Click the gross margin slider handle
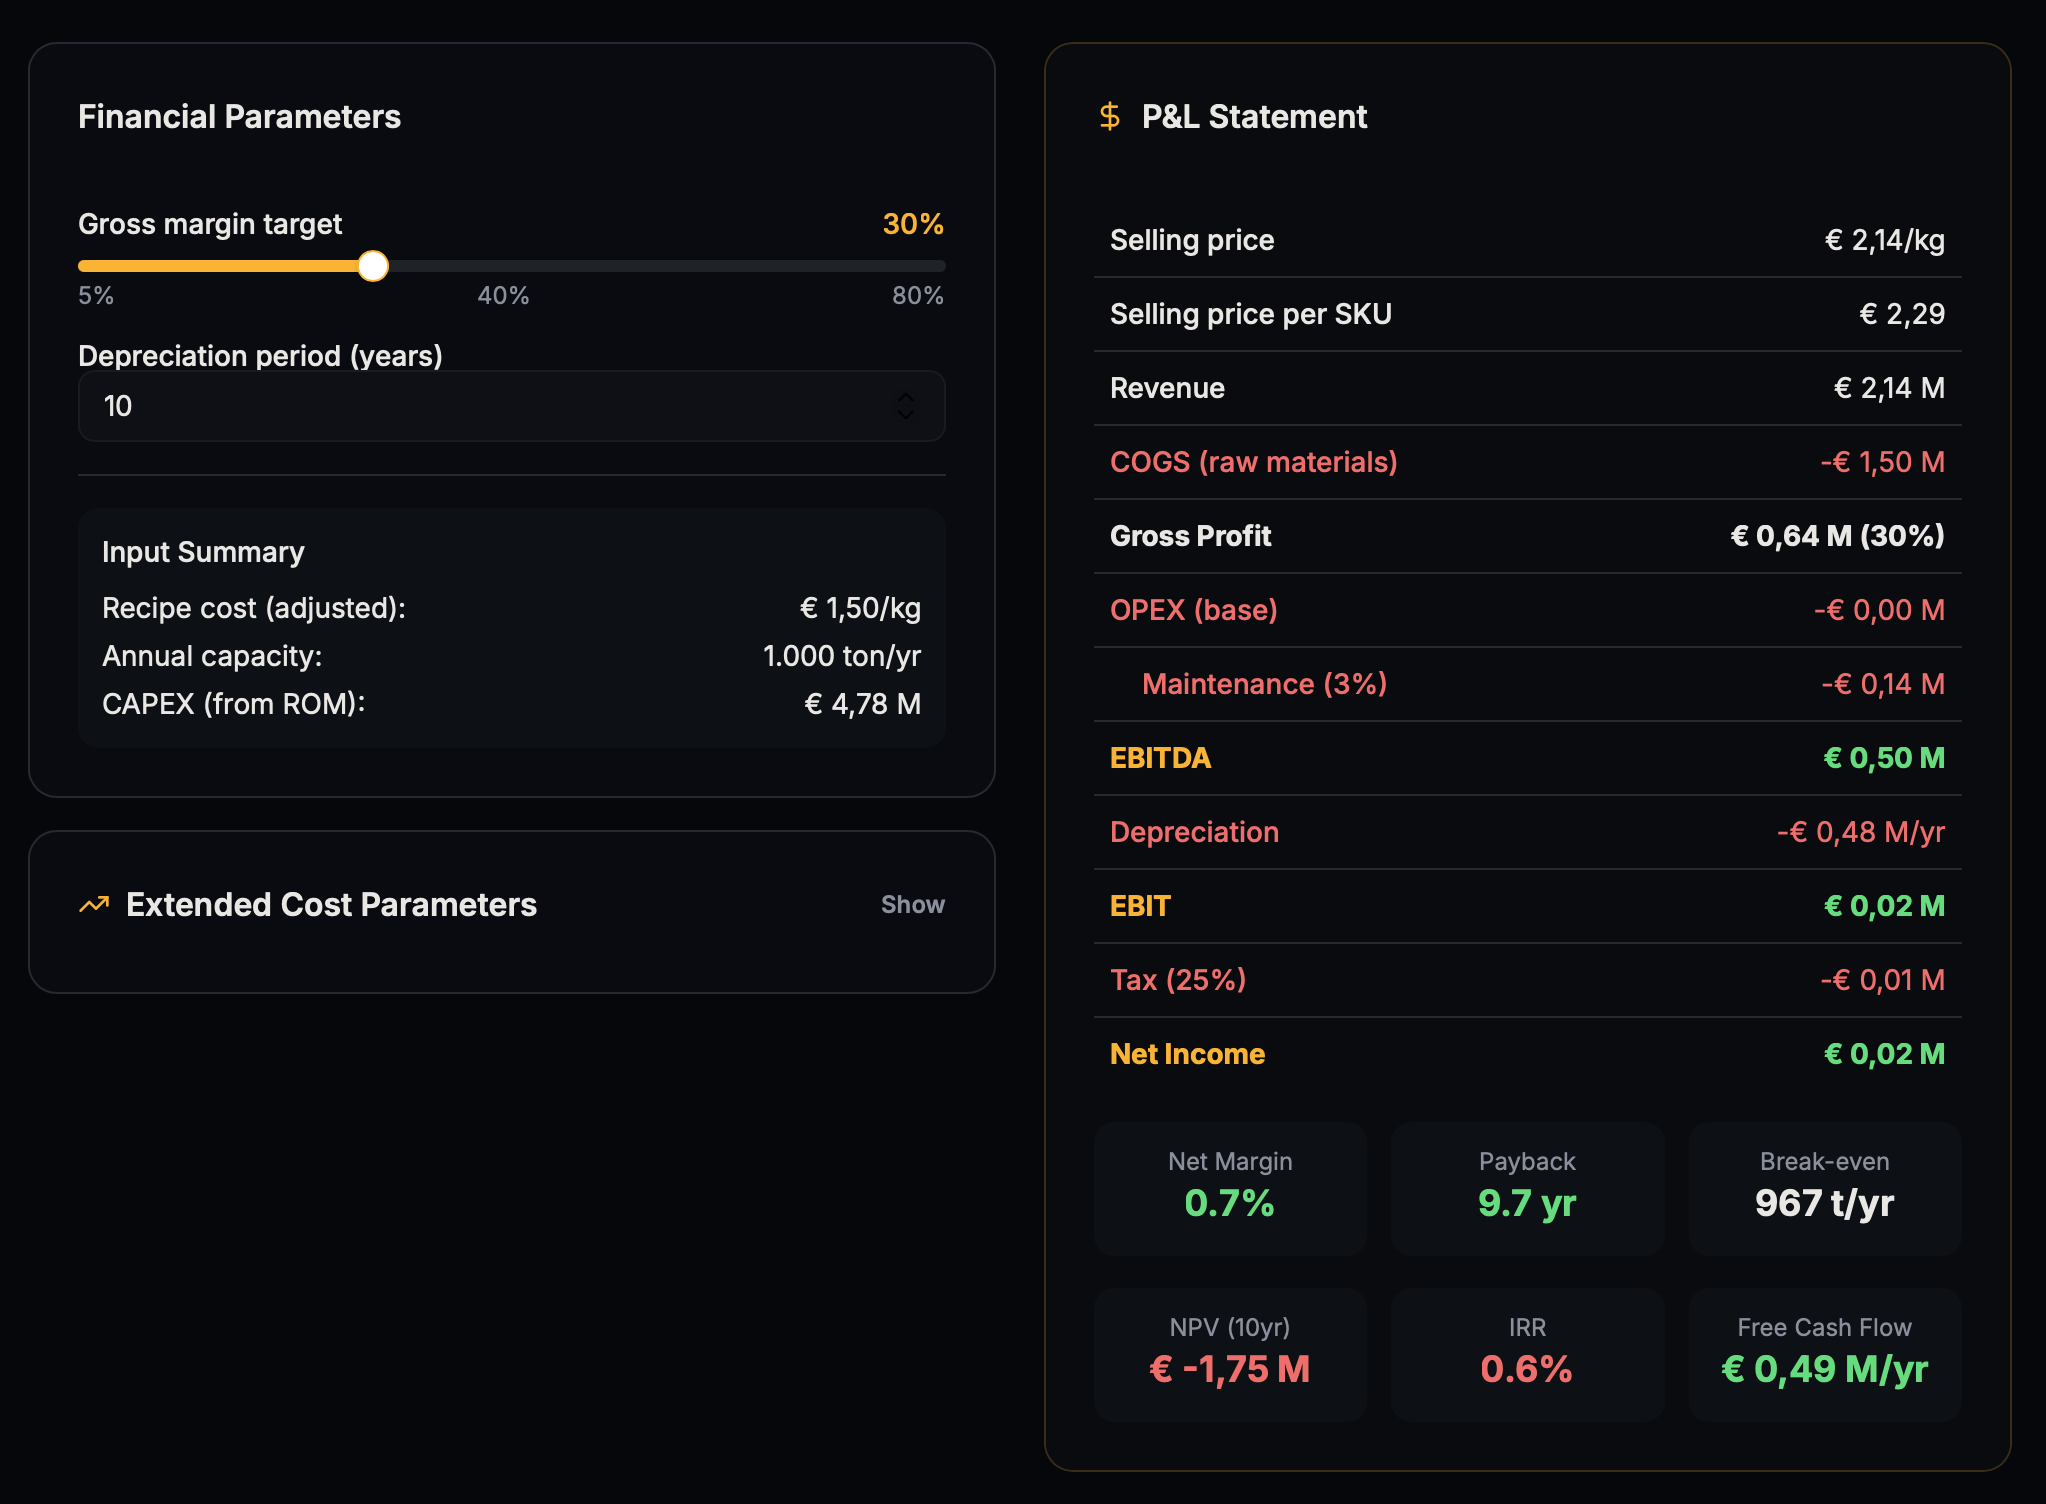Image resolution: width=2046 pixels, height=1504 pixels. [x=373, y=266]
